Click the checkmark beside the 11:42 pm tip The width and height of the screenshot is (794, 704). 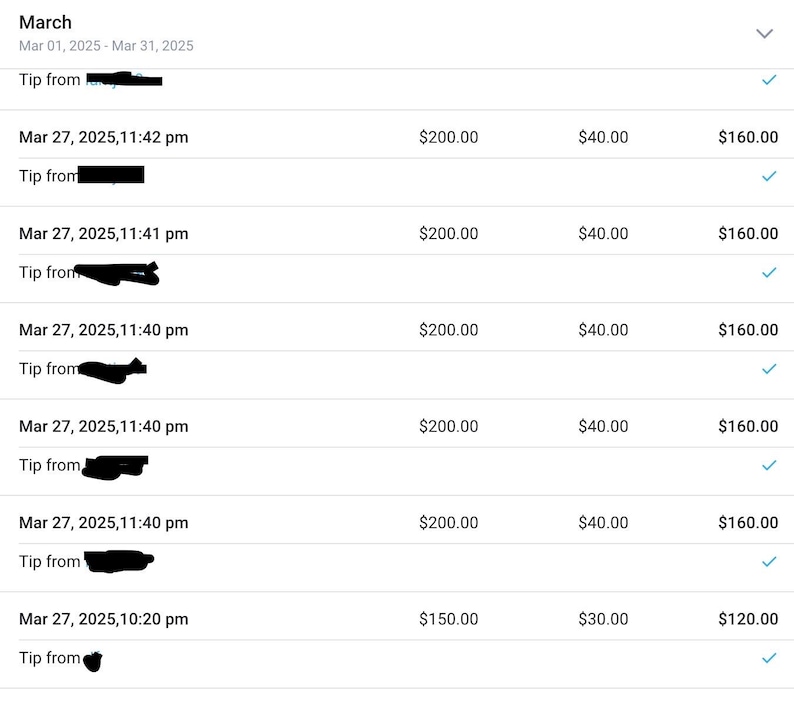tap(769, 176)
